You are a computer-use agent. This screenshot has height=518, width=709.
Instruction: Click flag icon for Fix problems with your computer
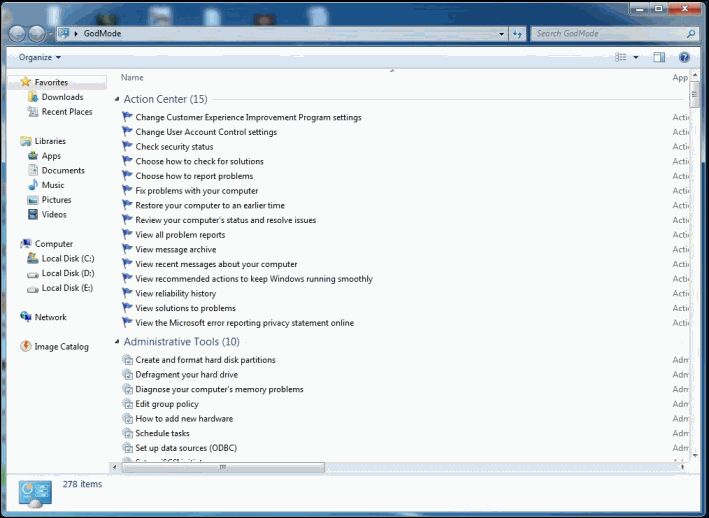pos(127,190)
